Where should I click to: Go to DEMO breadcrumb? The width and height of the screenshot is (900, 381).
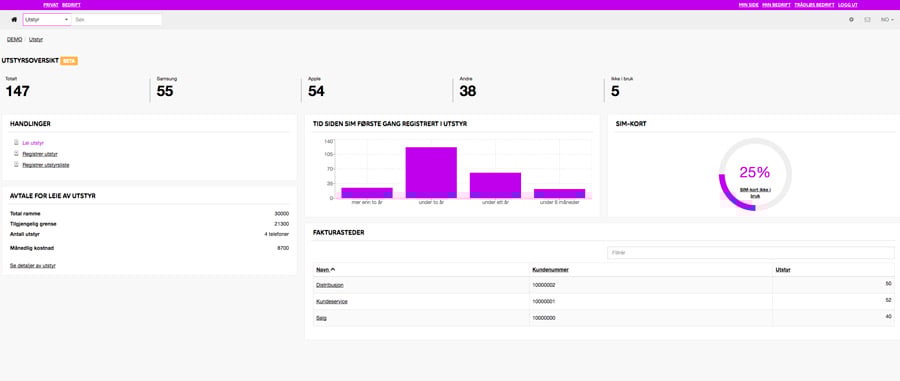pos(14,40)
